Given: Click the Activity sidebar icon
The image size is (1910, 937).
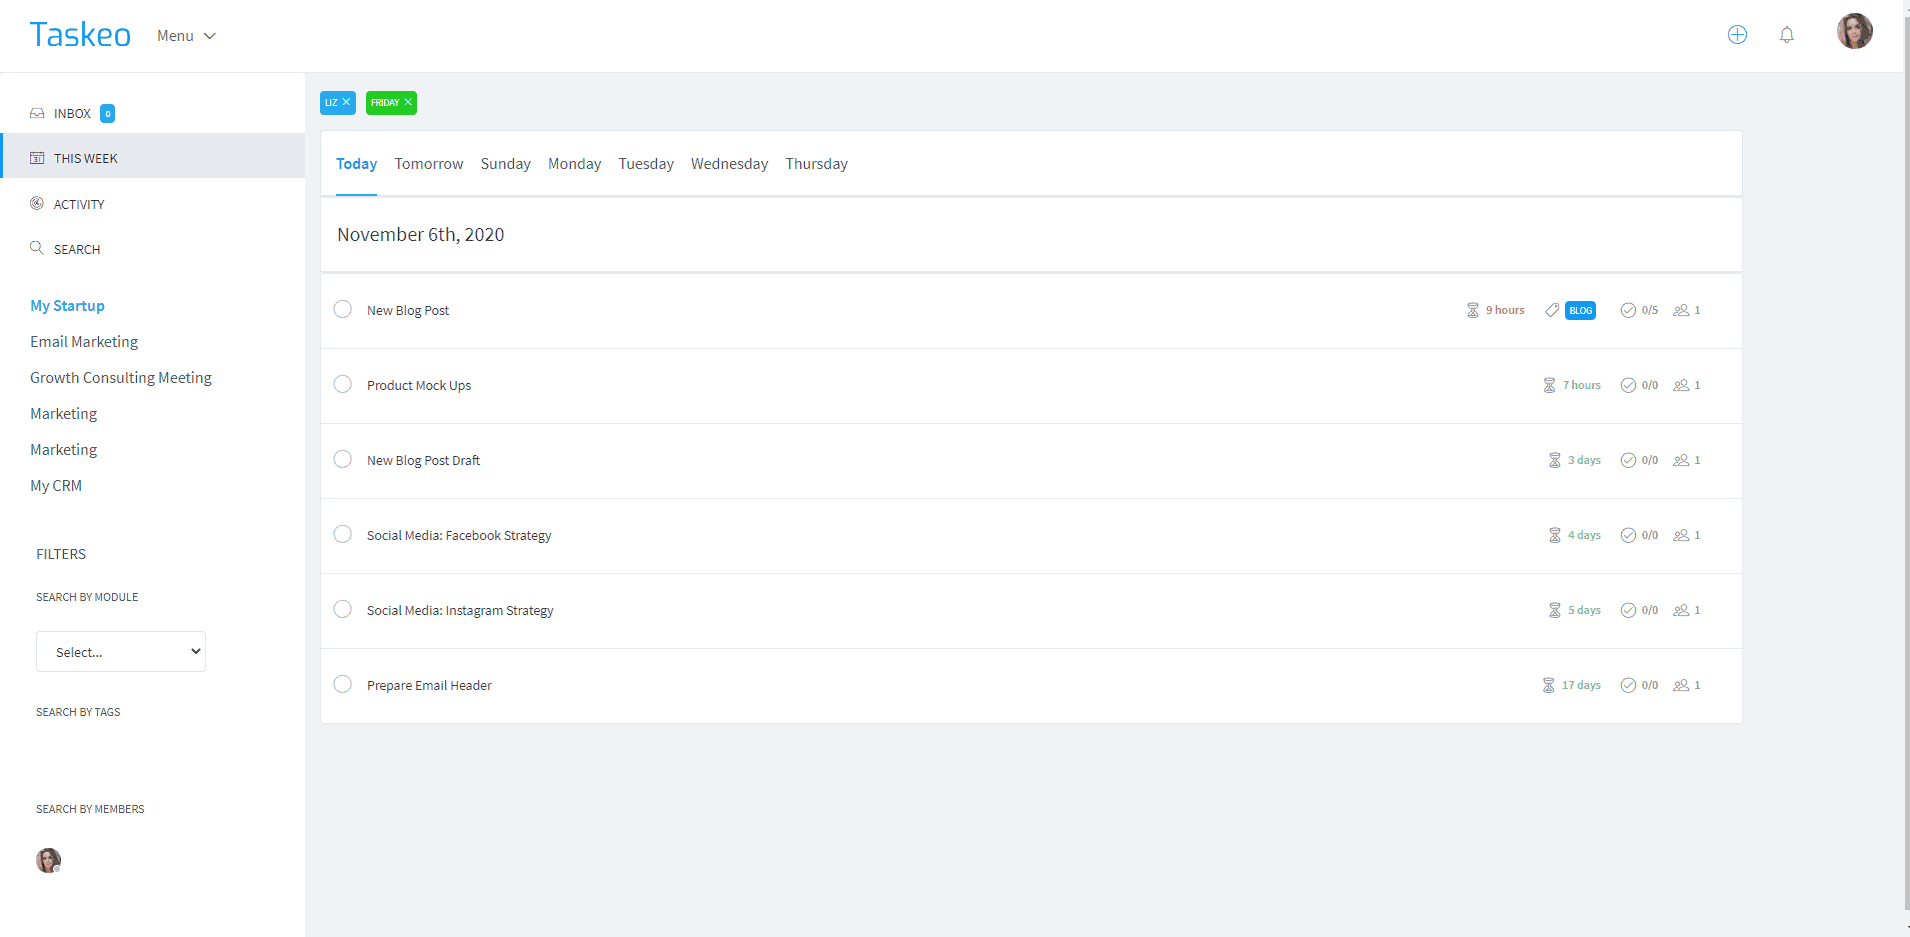Looking at the screenshot, I should point(37,204).
